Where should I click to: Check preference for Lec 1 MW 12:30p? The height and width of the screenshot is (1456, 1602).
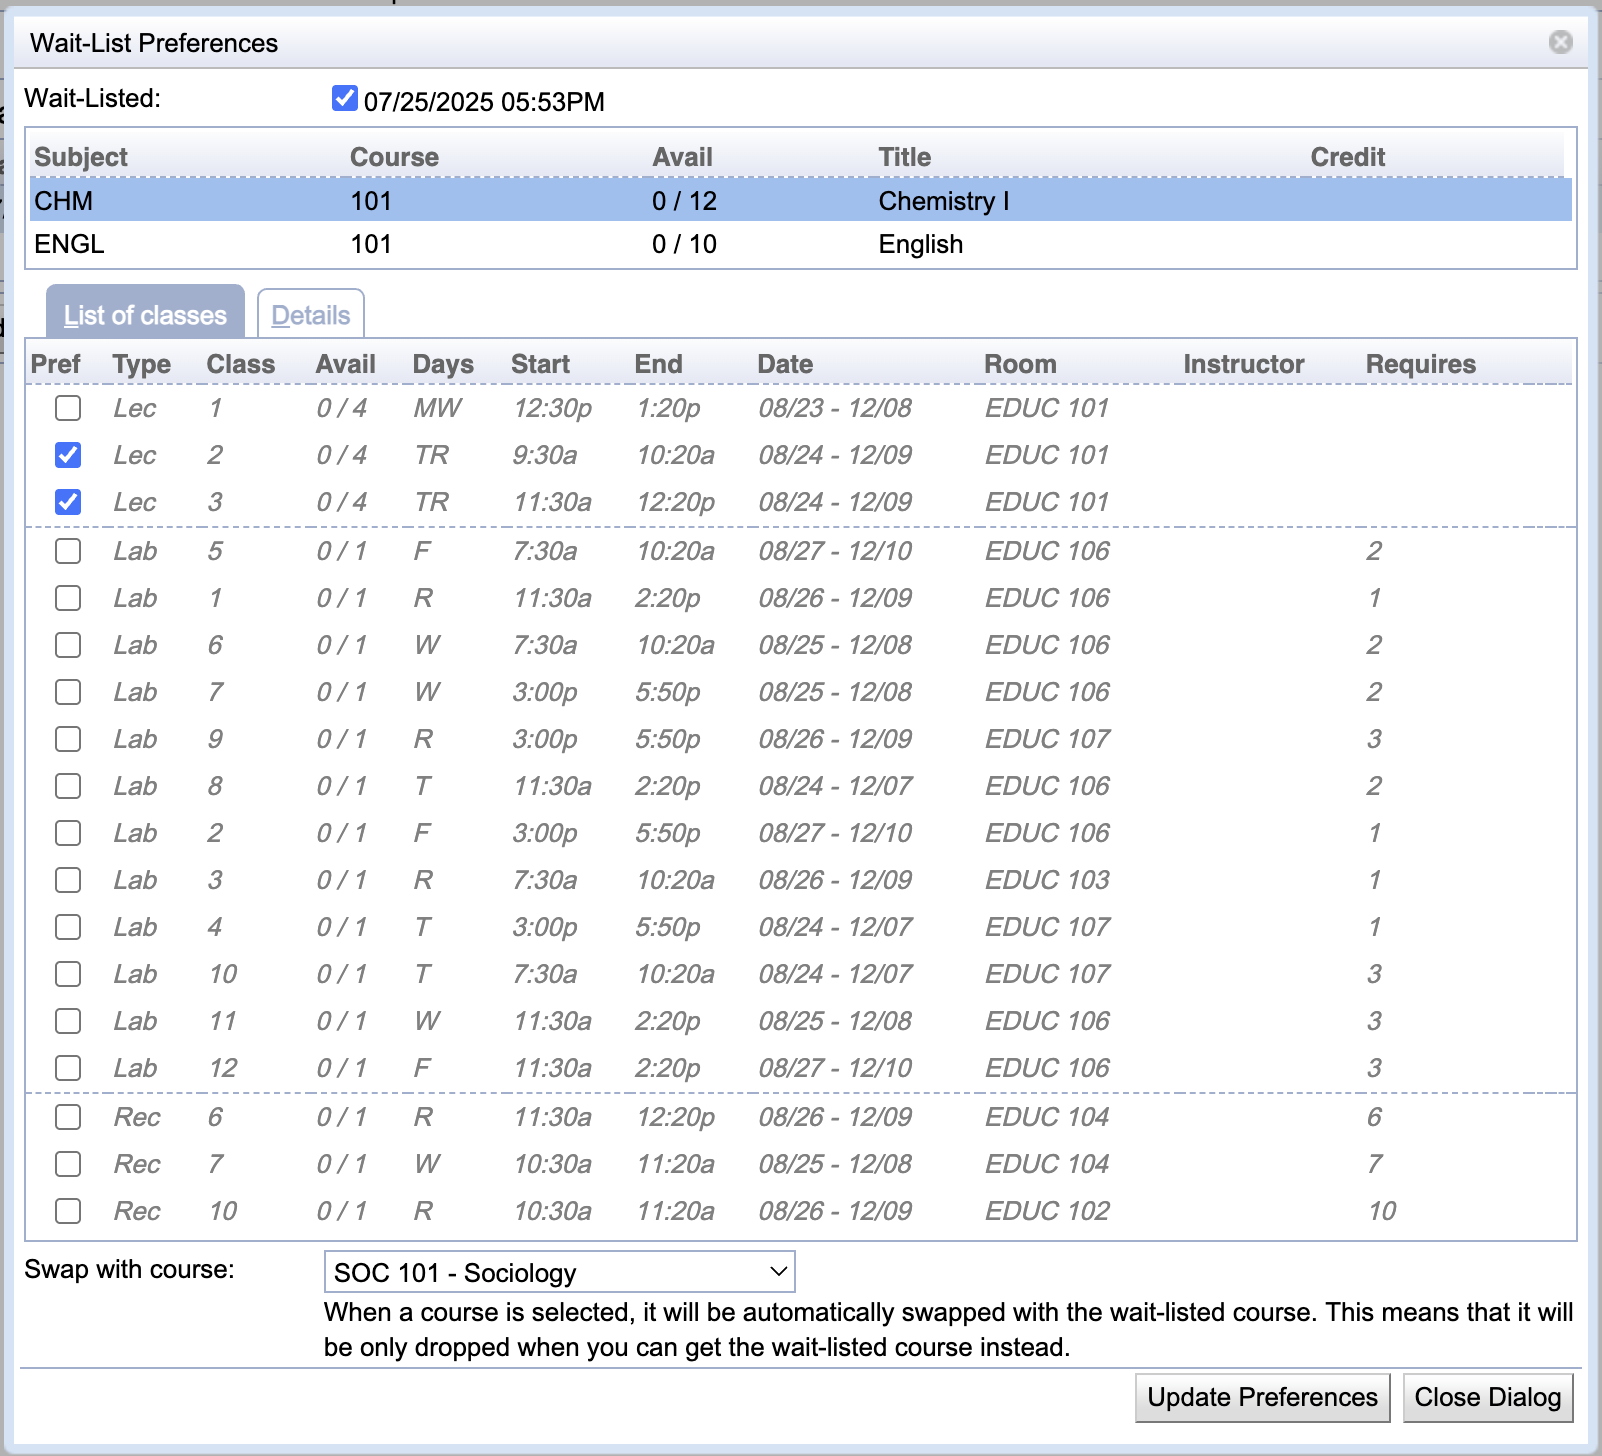(x=68, y=408)
